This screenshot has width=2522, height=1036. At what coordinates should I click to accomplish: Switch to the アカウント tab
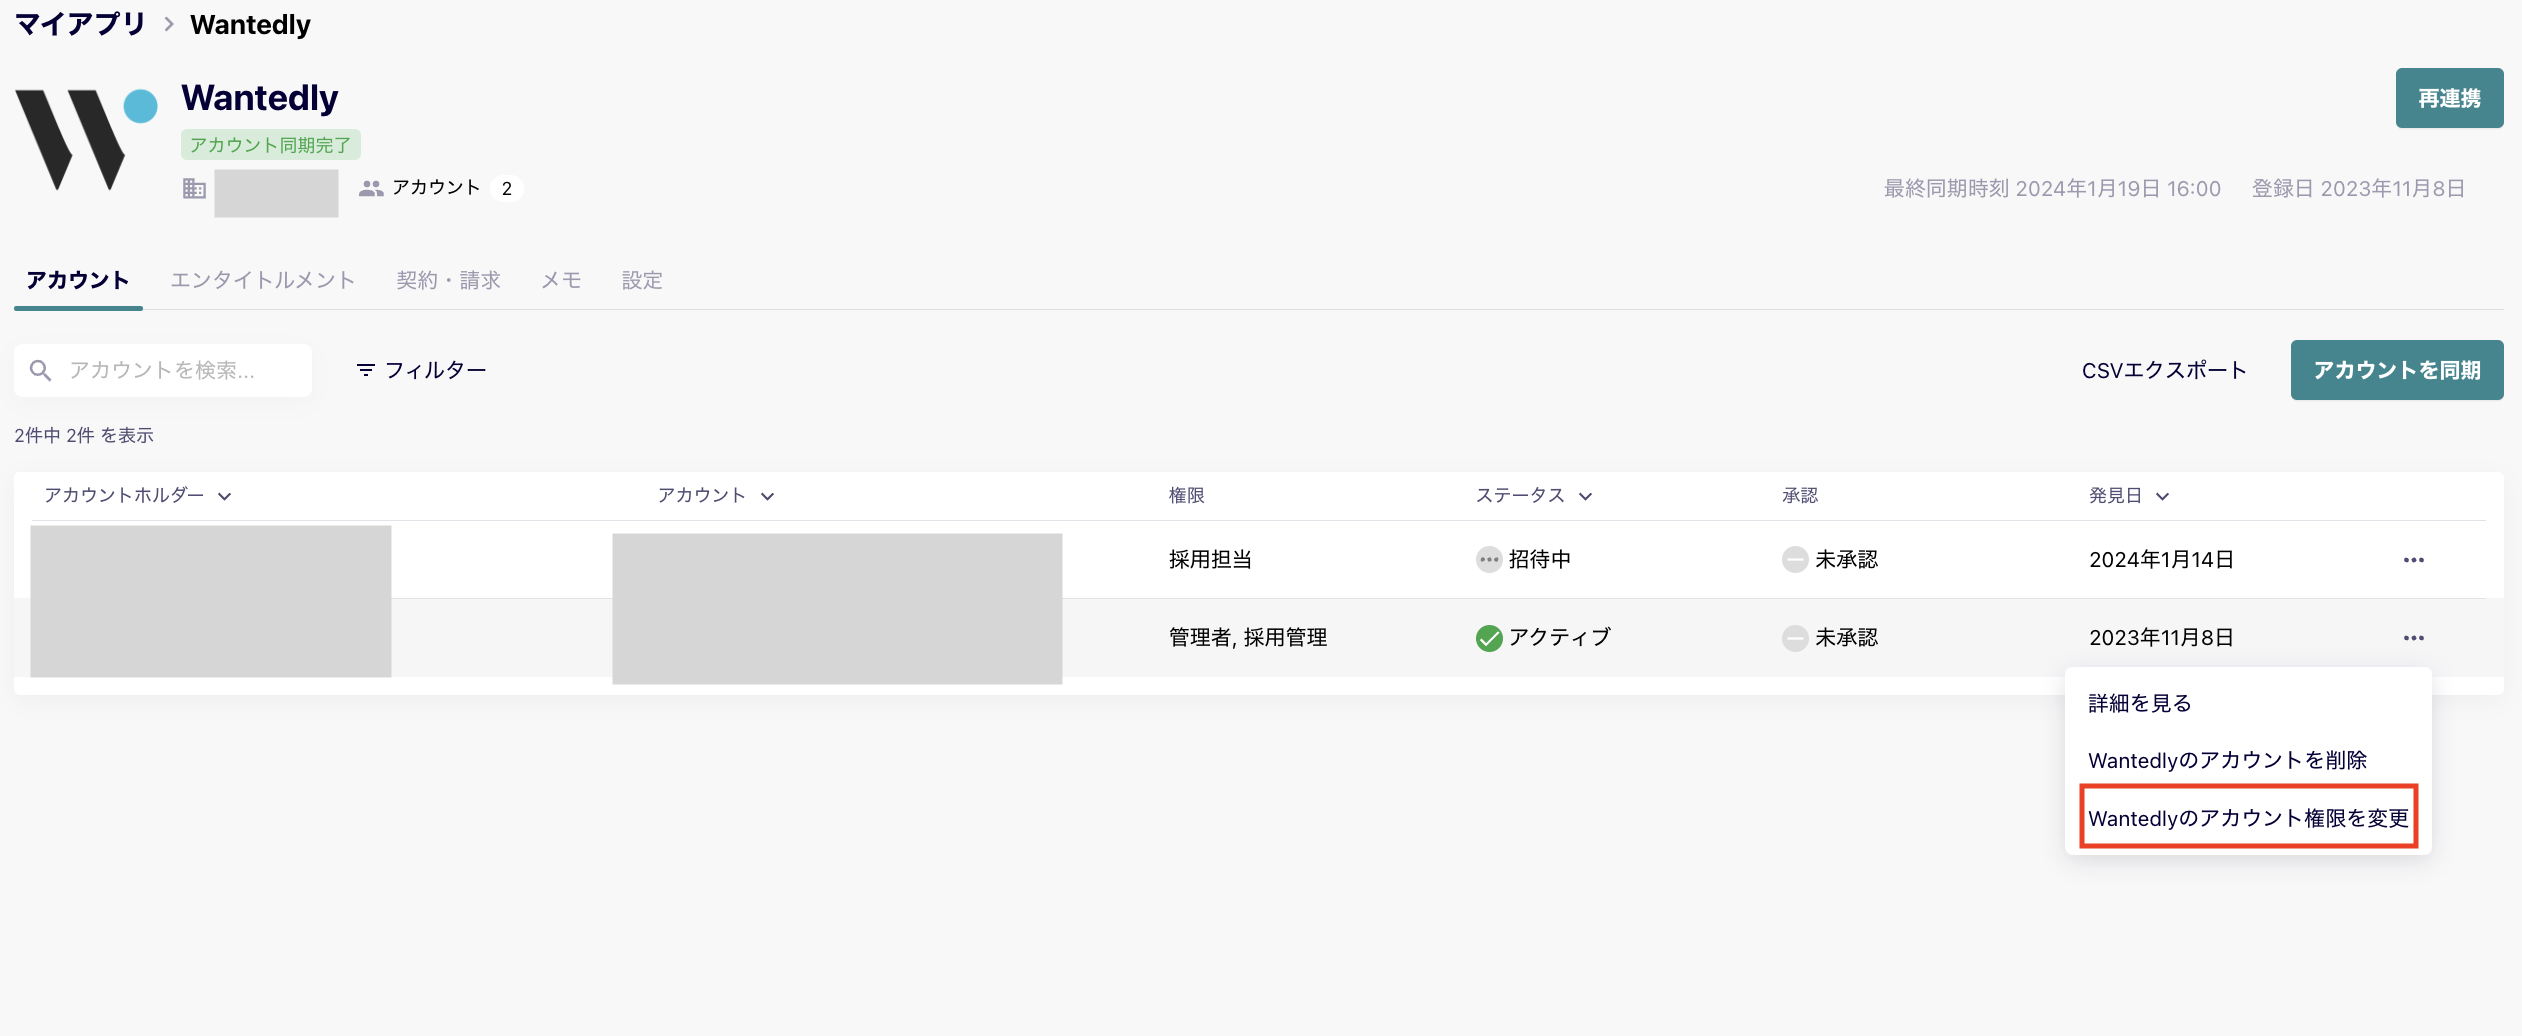(78, 280)
